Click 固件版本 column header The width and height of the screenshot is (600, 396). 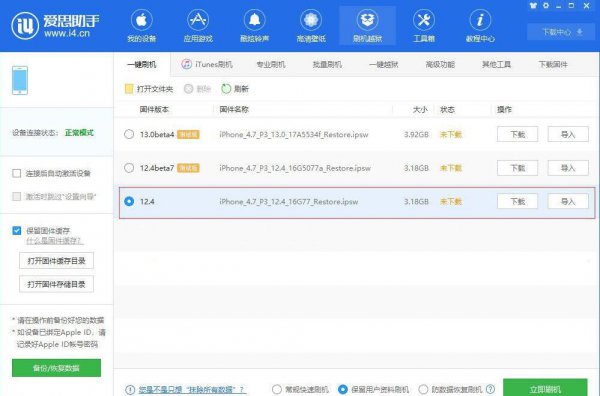click(154, 109)
